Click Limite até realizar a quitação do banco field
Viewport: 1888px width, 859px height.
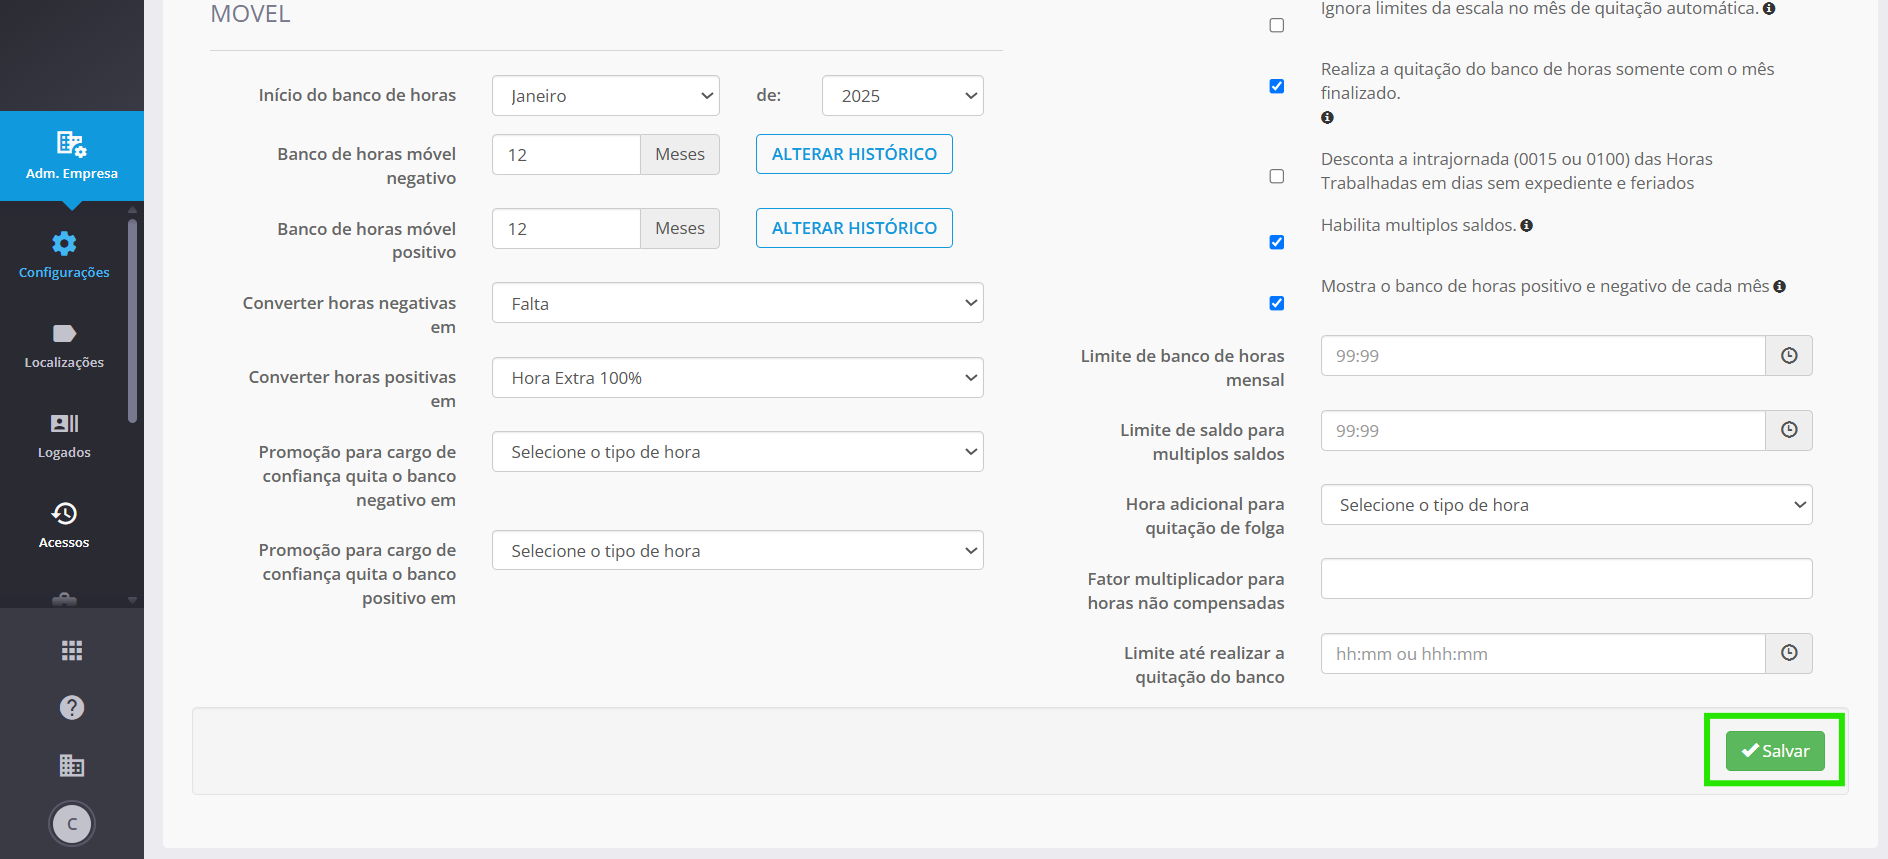coord(1543,653)
